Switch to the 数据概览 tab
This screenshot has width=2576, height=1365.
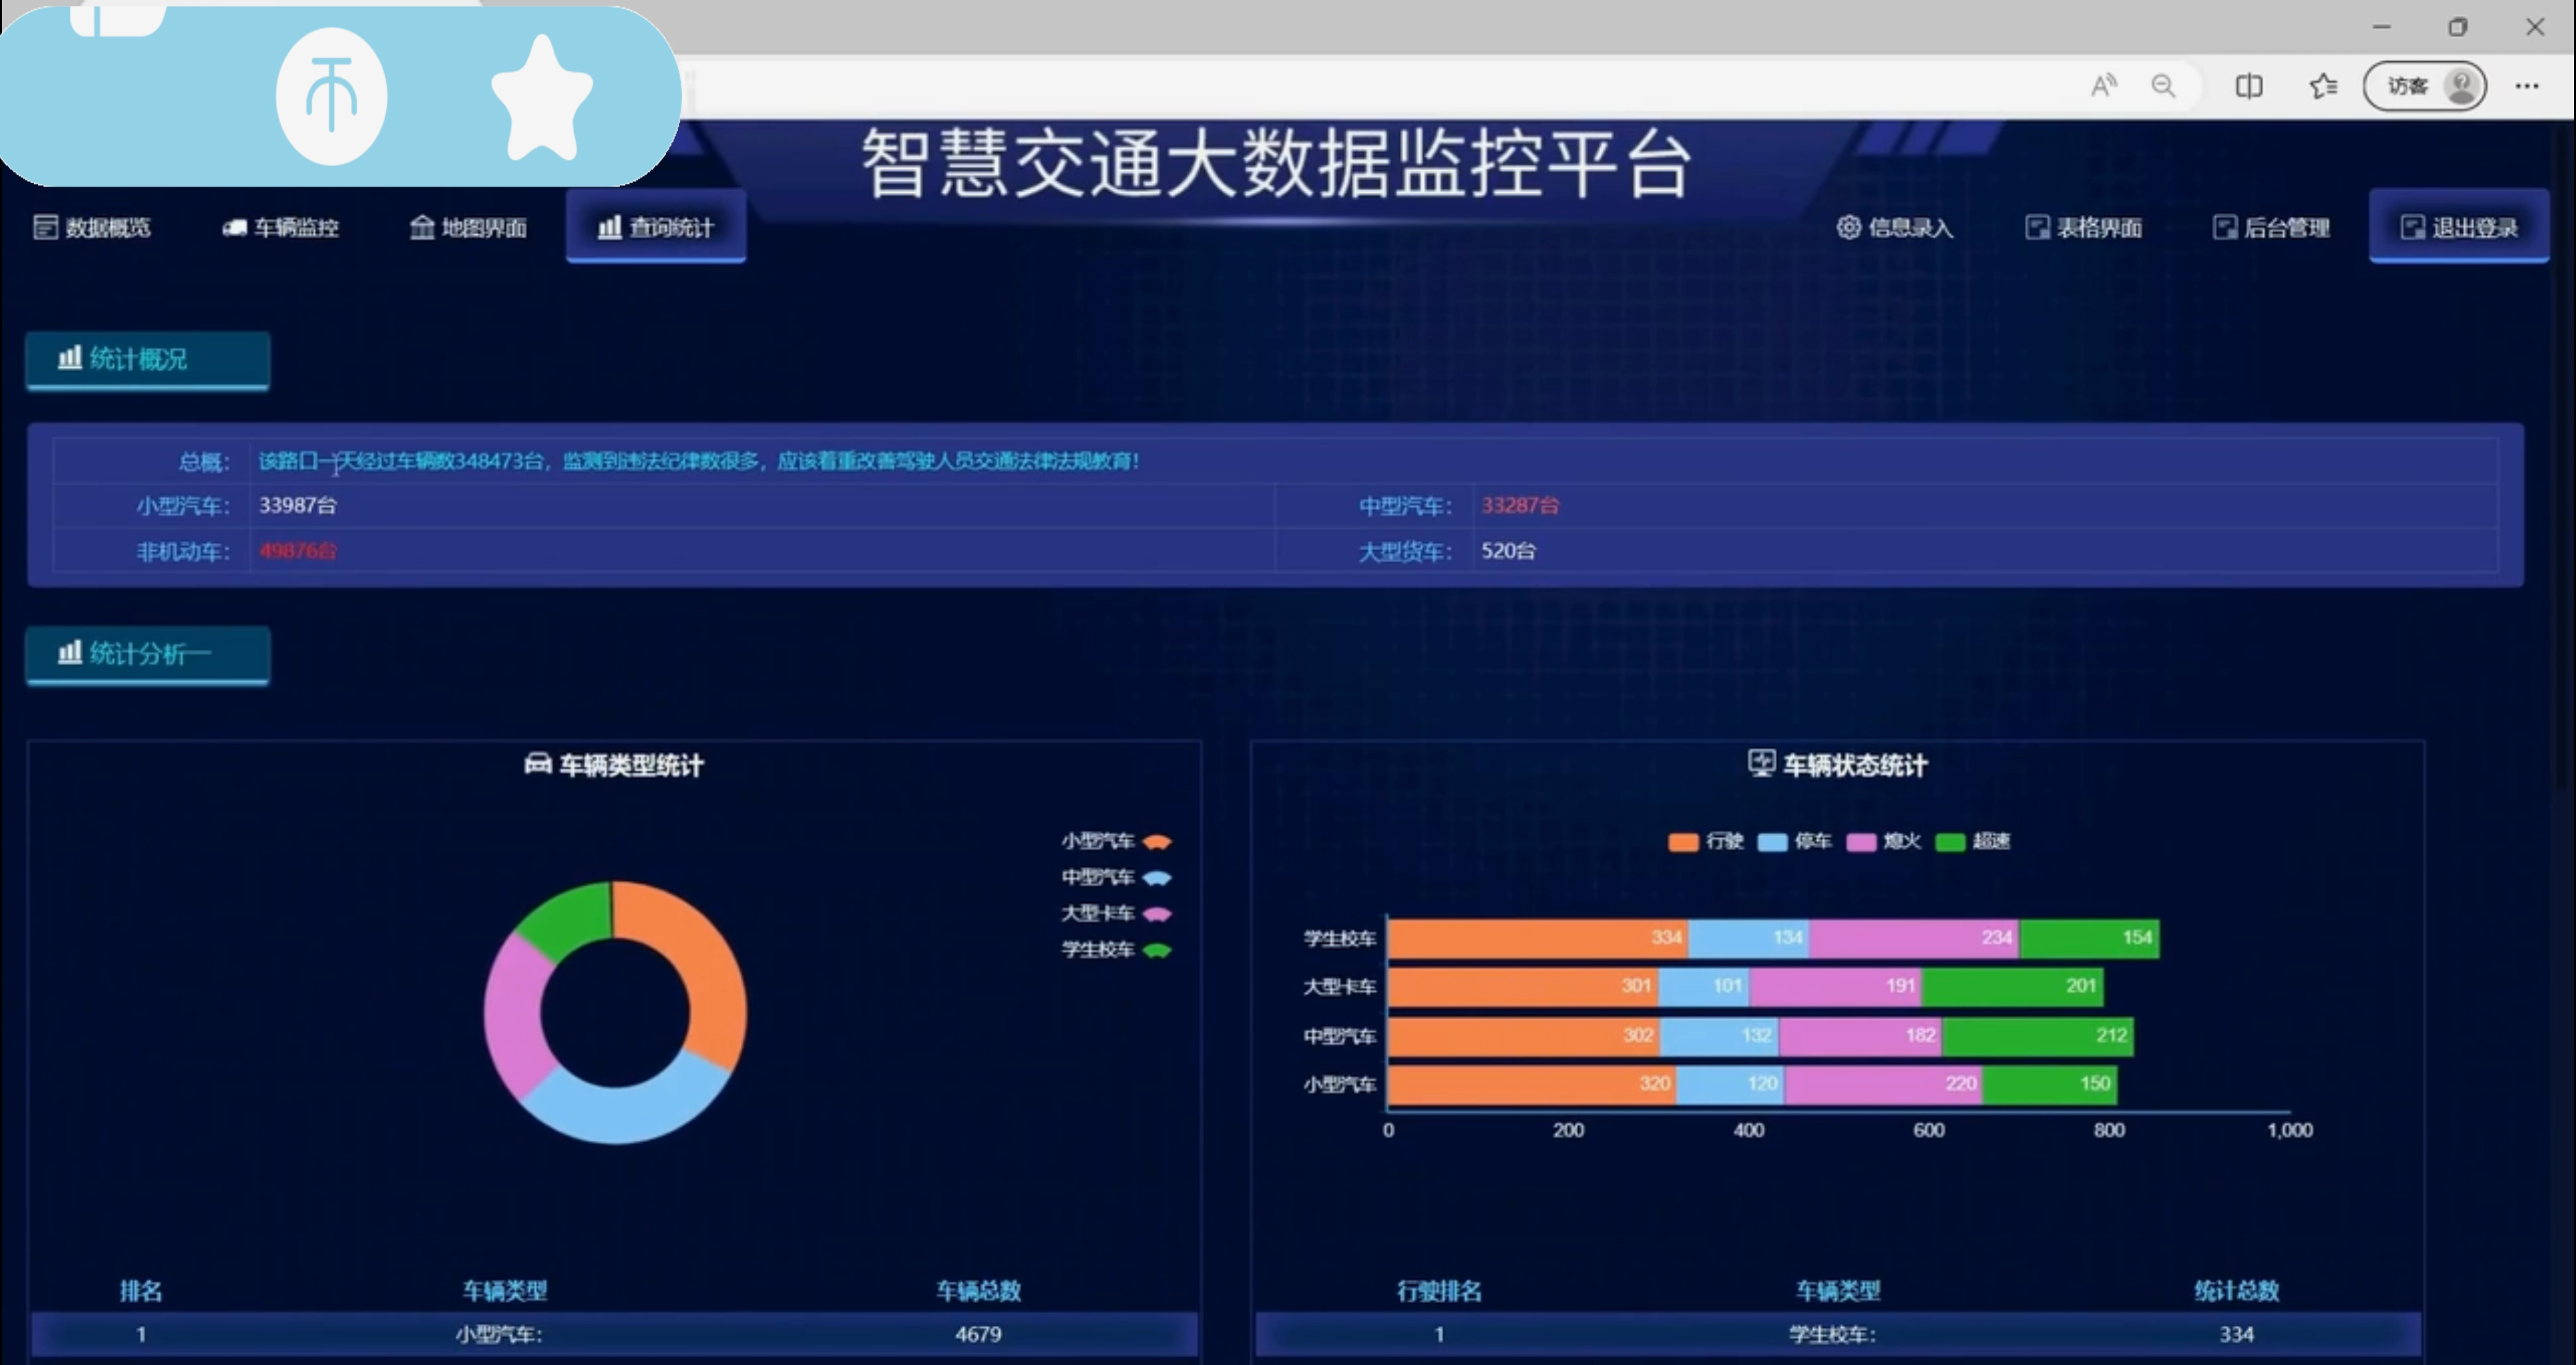tap(92, 228)
